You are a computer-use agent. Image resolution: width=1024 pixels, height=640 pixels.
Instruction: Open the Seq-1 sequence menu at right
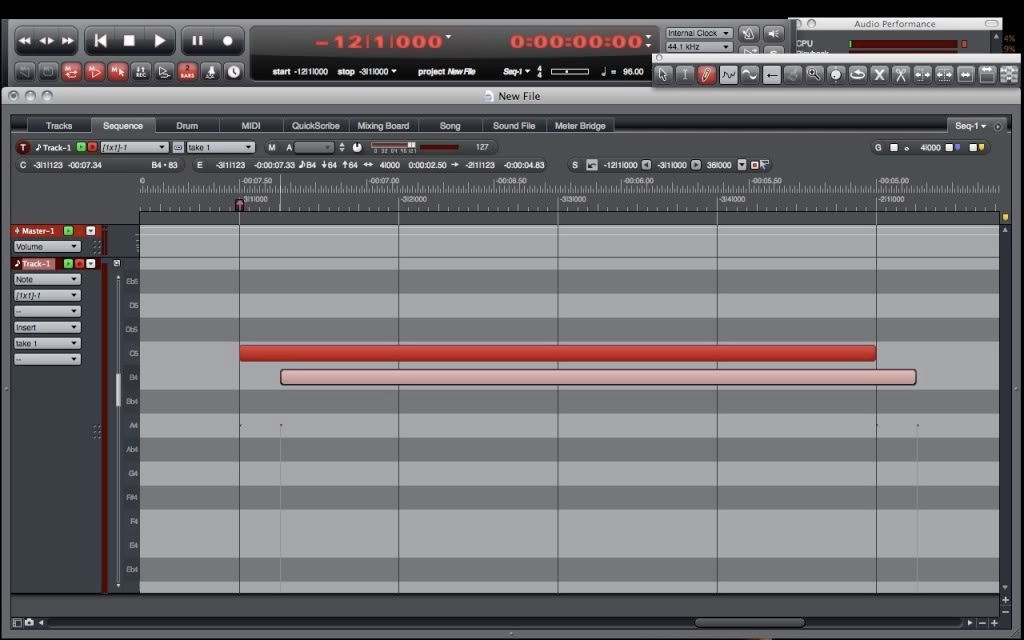(970, 125)
